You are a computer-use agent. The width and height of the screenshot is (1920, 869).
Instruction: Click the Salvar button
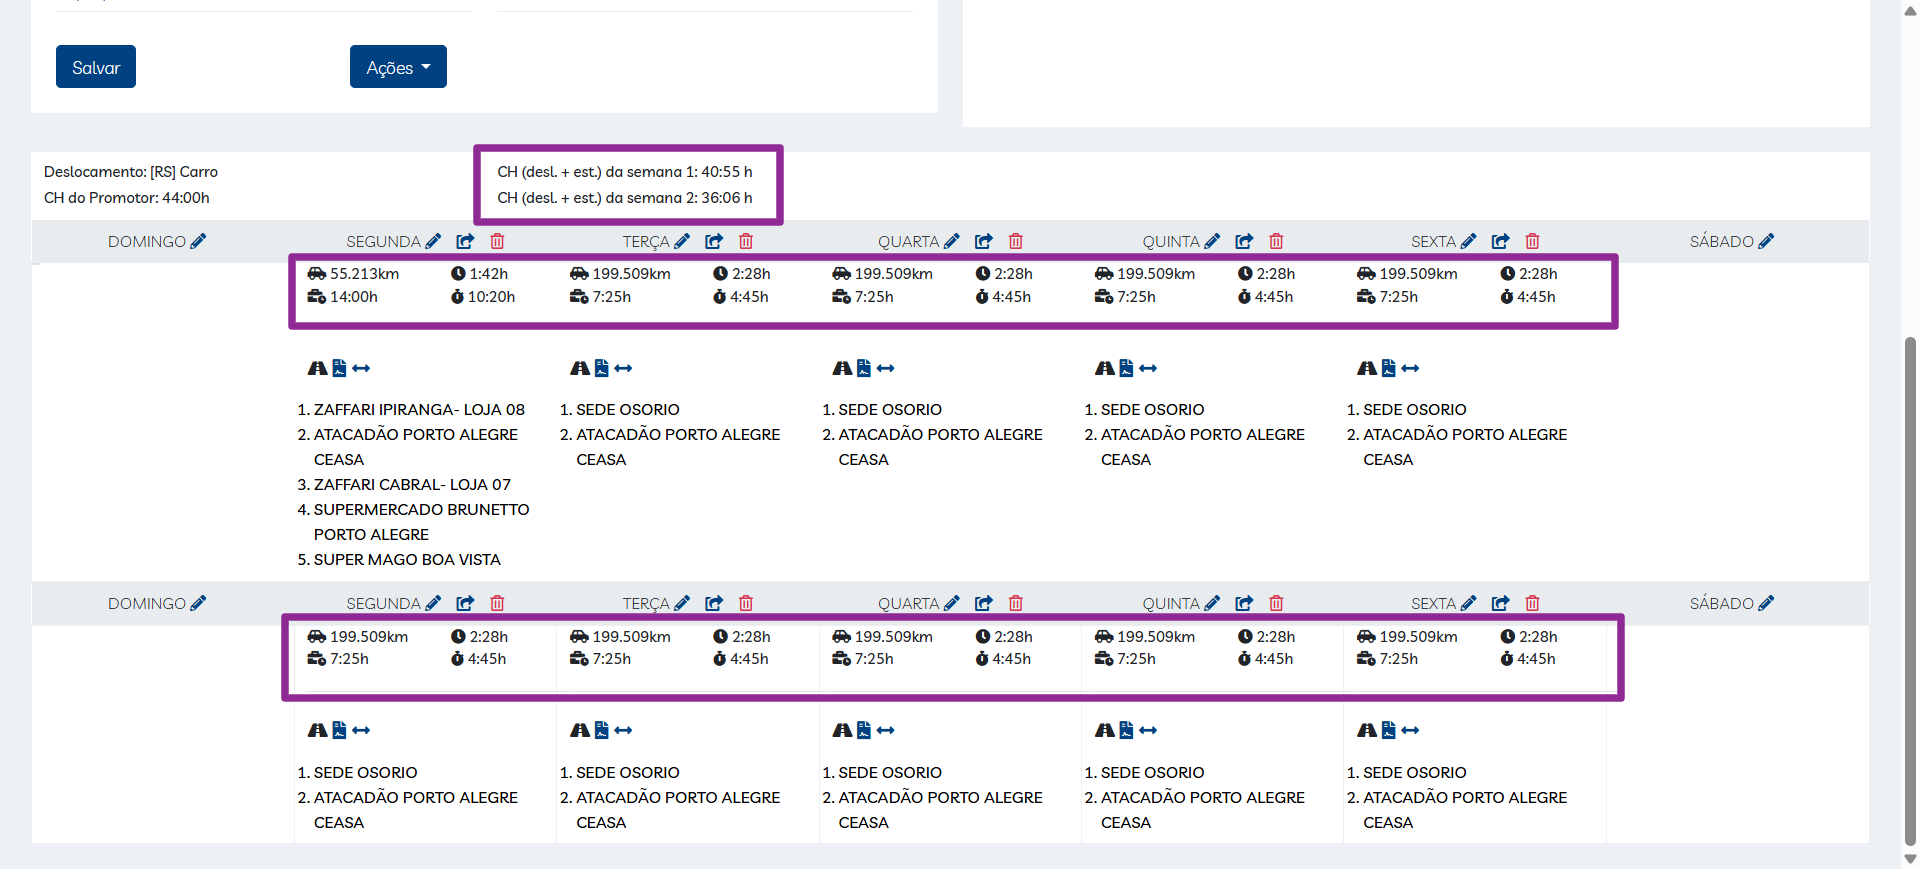[96, 67]
